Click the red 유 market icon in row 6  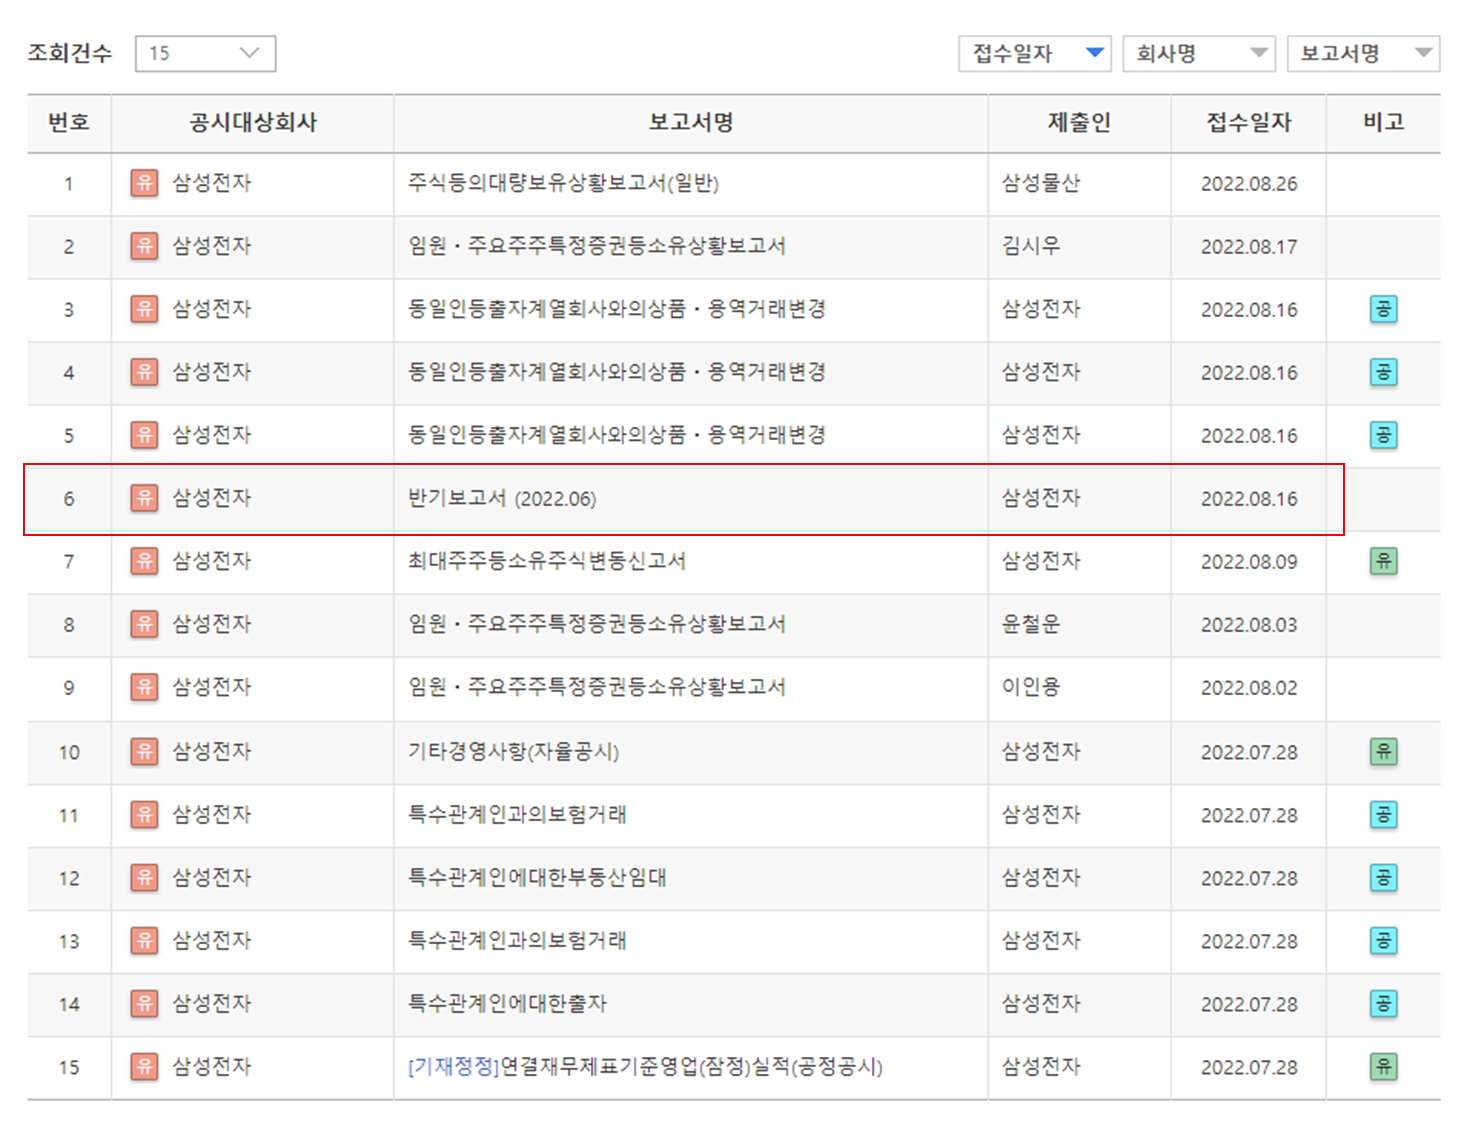(x=145, y=498)
